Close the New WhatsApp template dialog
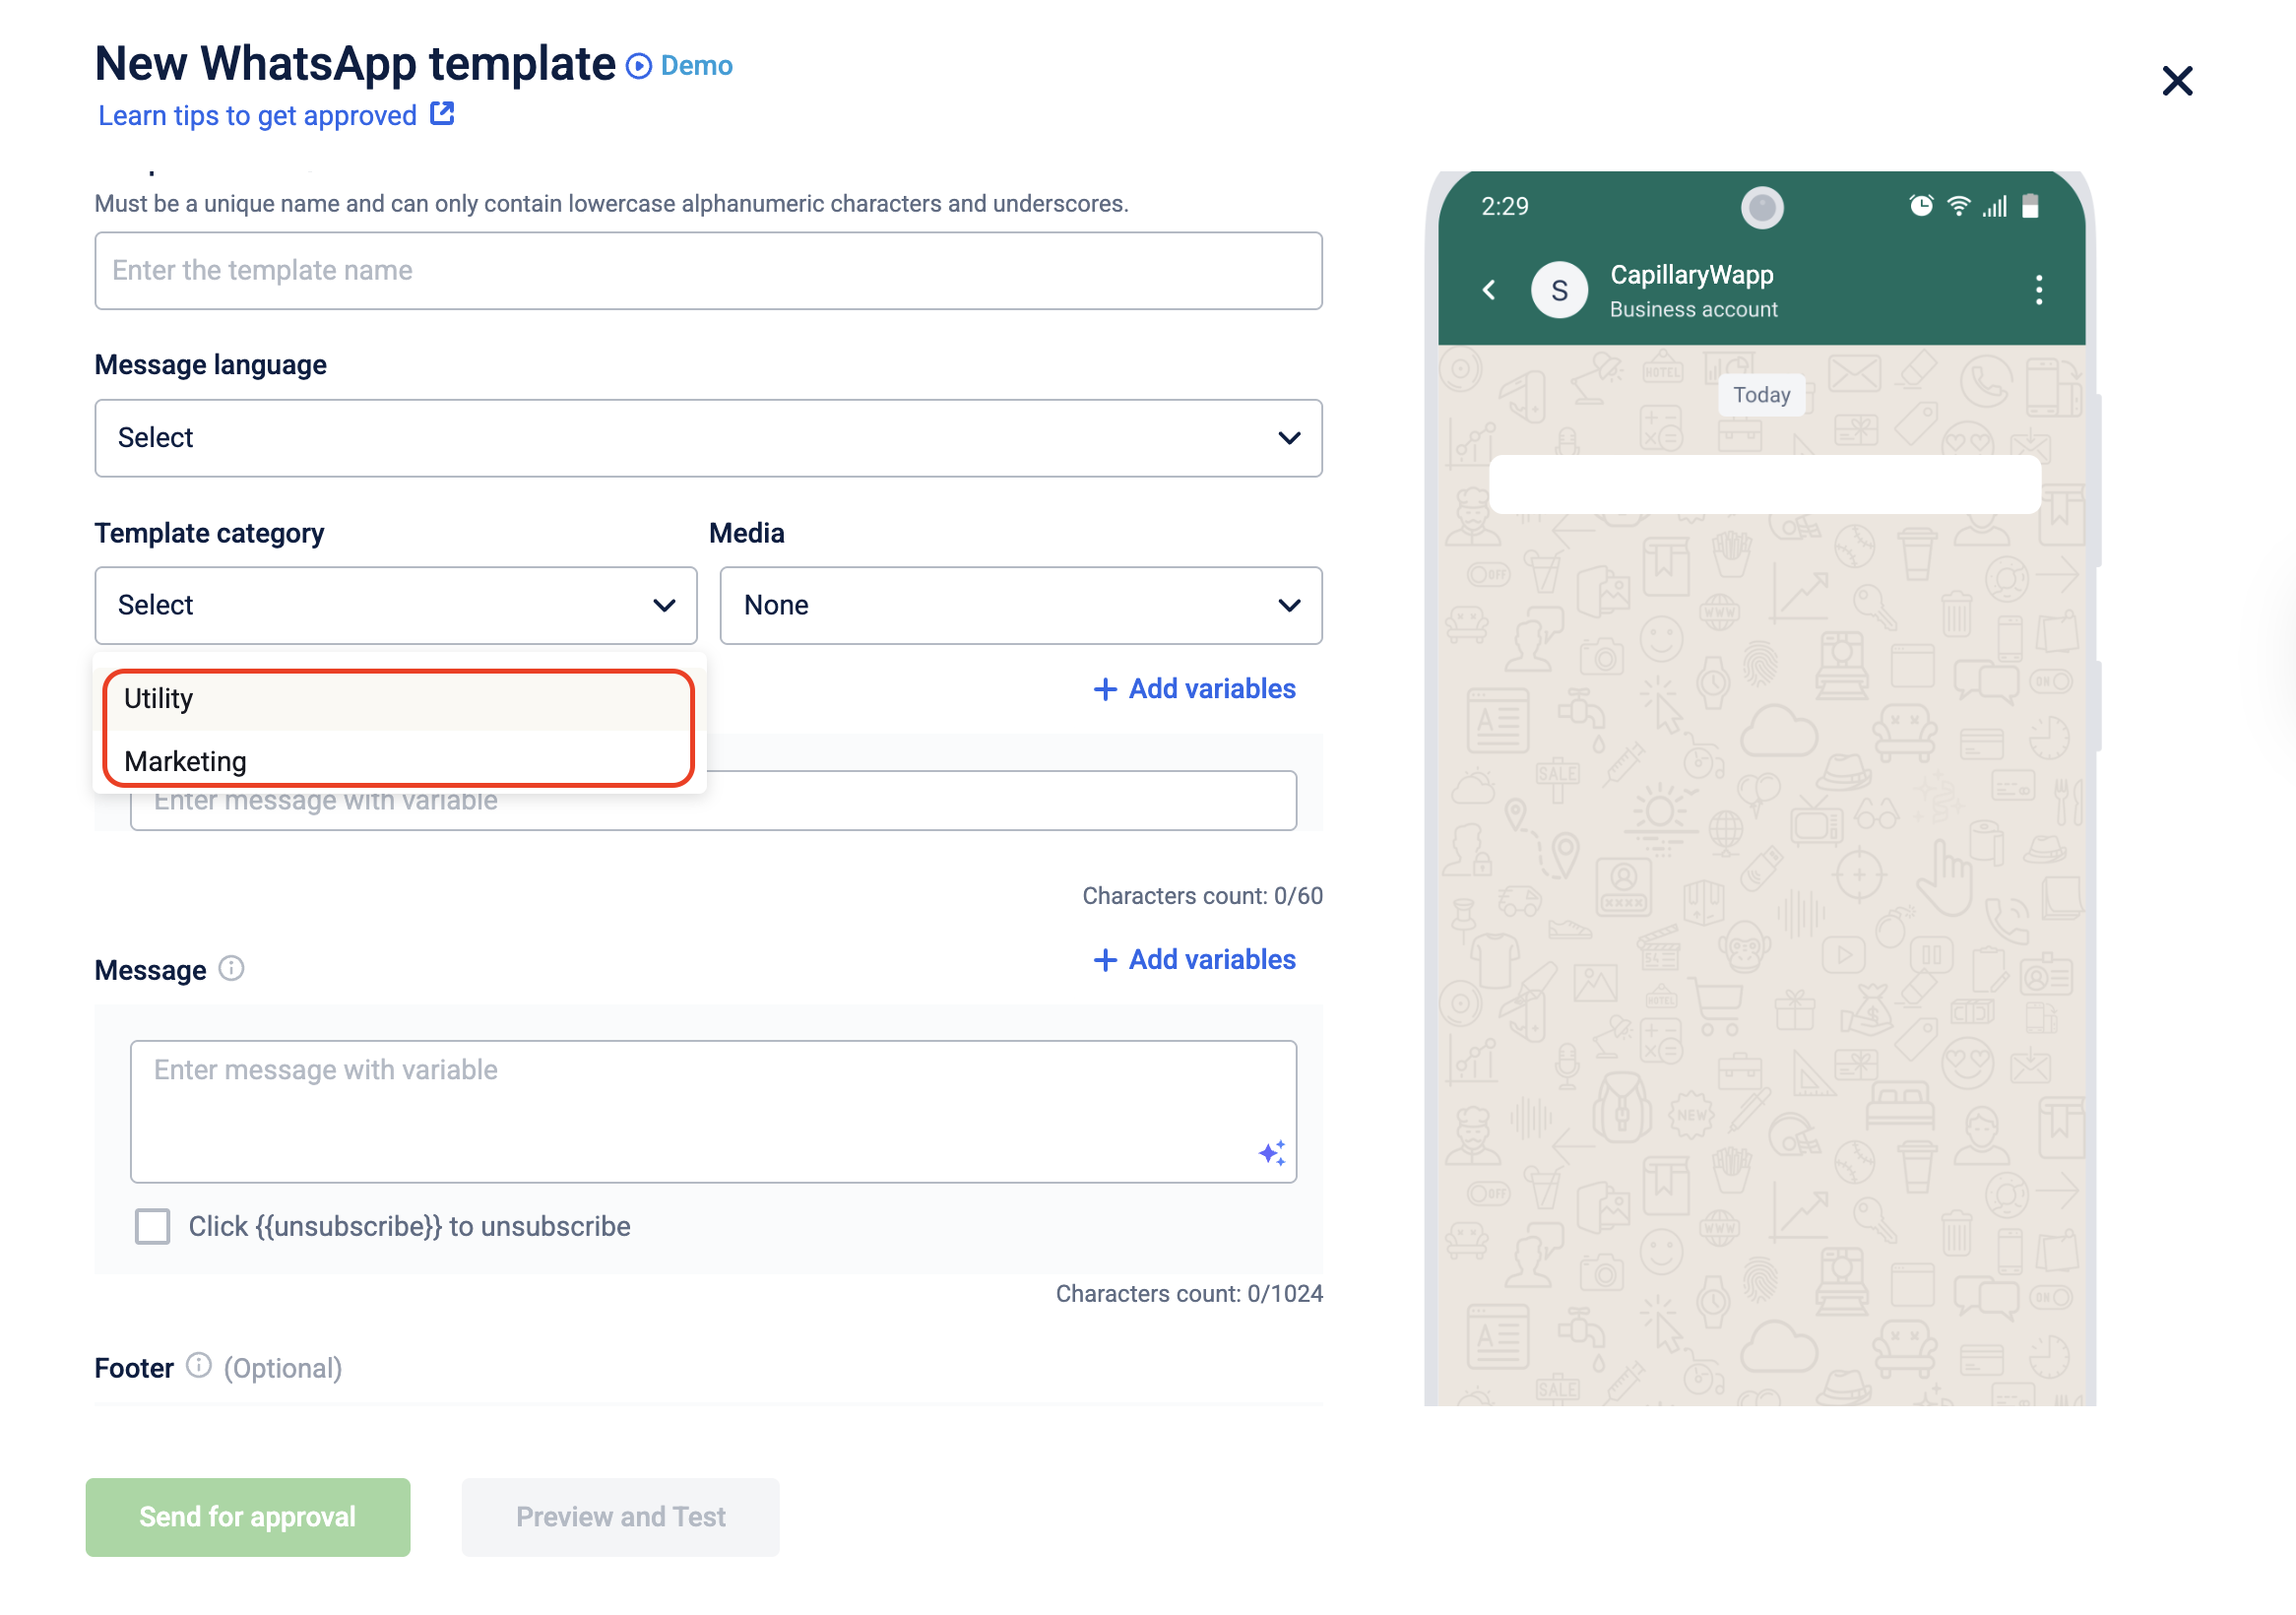Viewport: 2296px width, 1615px height. coord(2176,81)
